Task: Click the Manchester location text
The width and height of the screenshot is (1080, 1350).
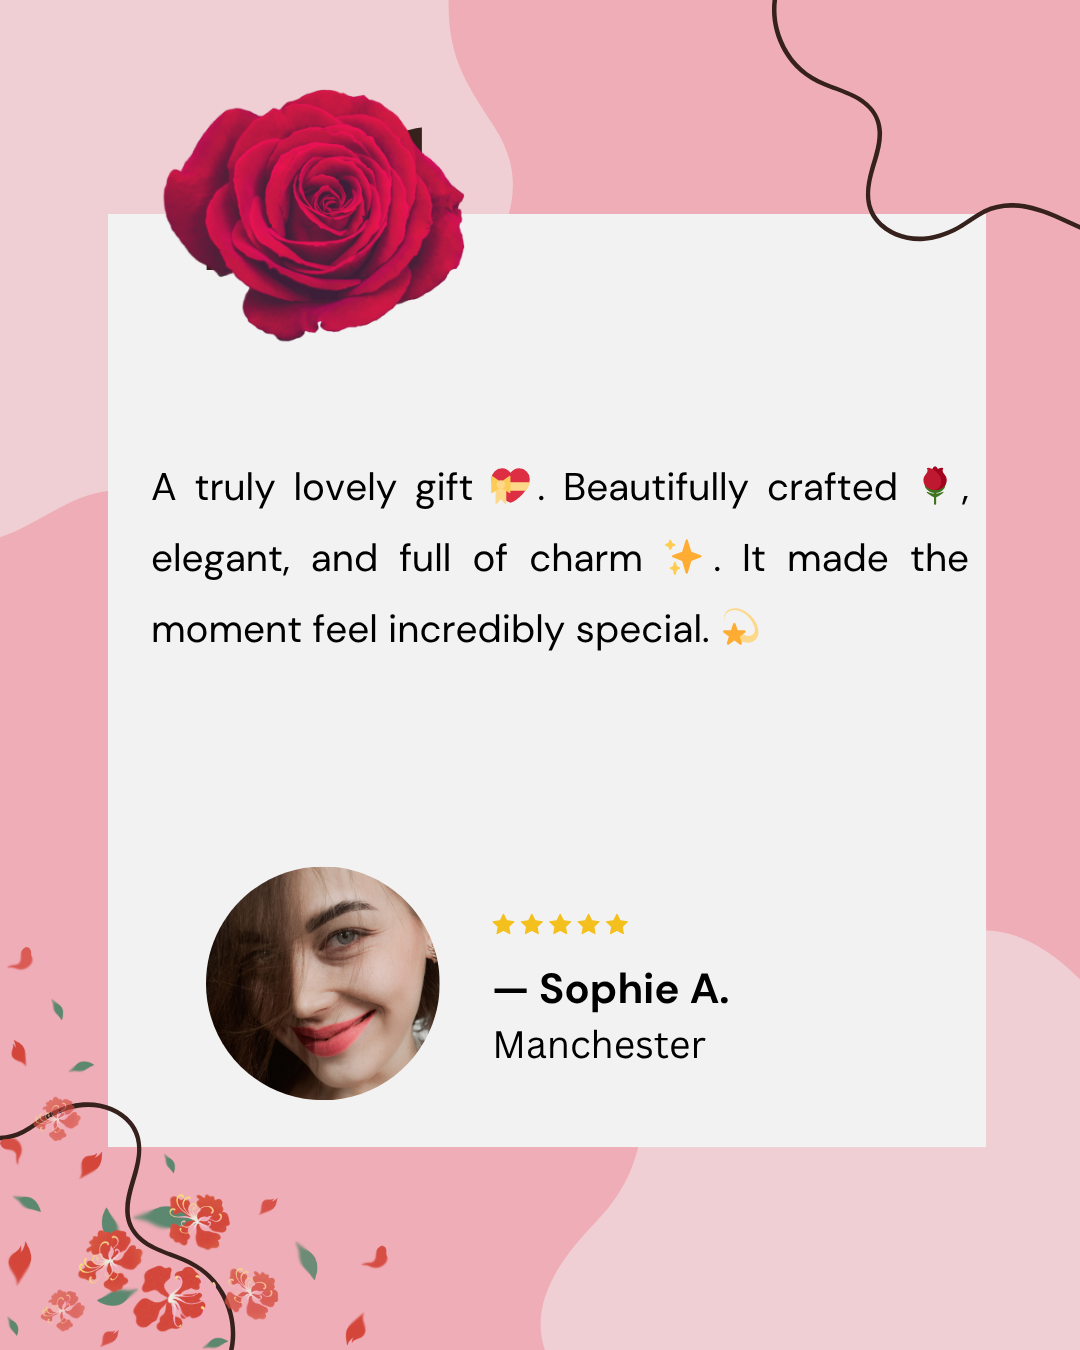Action: tap(599, 1045)
